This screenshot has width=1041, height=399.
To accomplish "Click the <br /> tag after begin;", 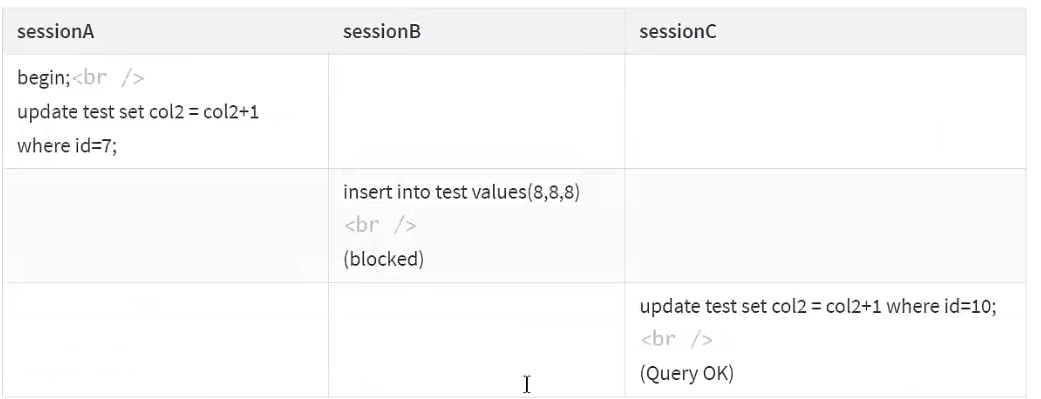I will click(108, 78).
